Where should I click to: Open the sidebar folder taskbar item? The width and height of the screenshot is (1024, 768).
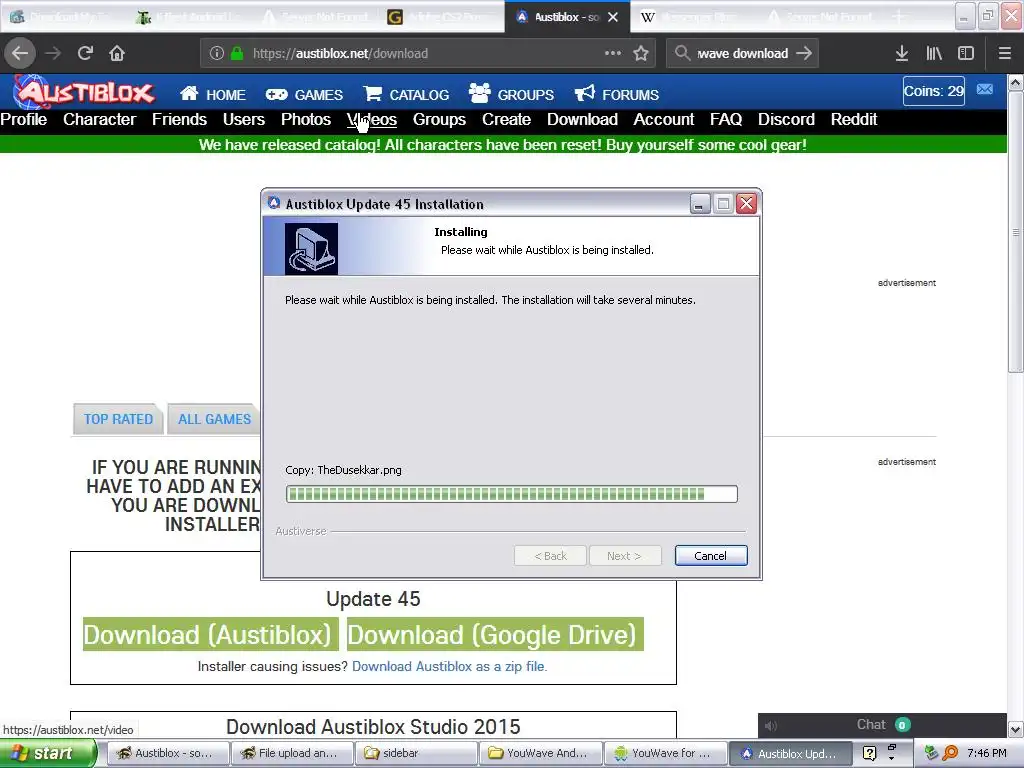click(416, 753)
